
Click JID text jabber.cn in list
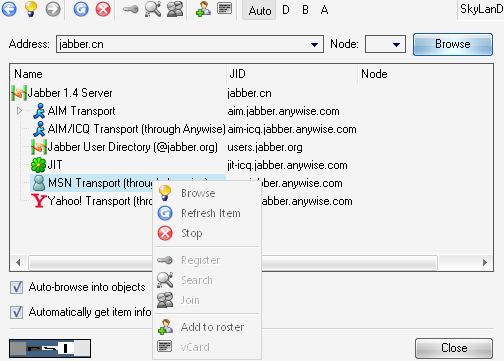249,93
